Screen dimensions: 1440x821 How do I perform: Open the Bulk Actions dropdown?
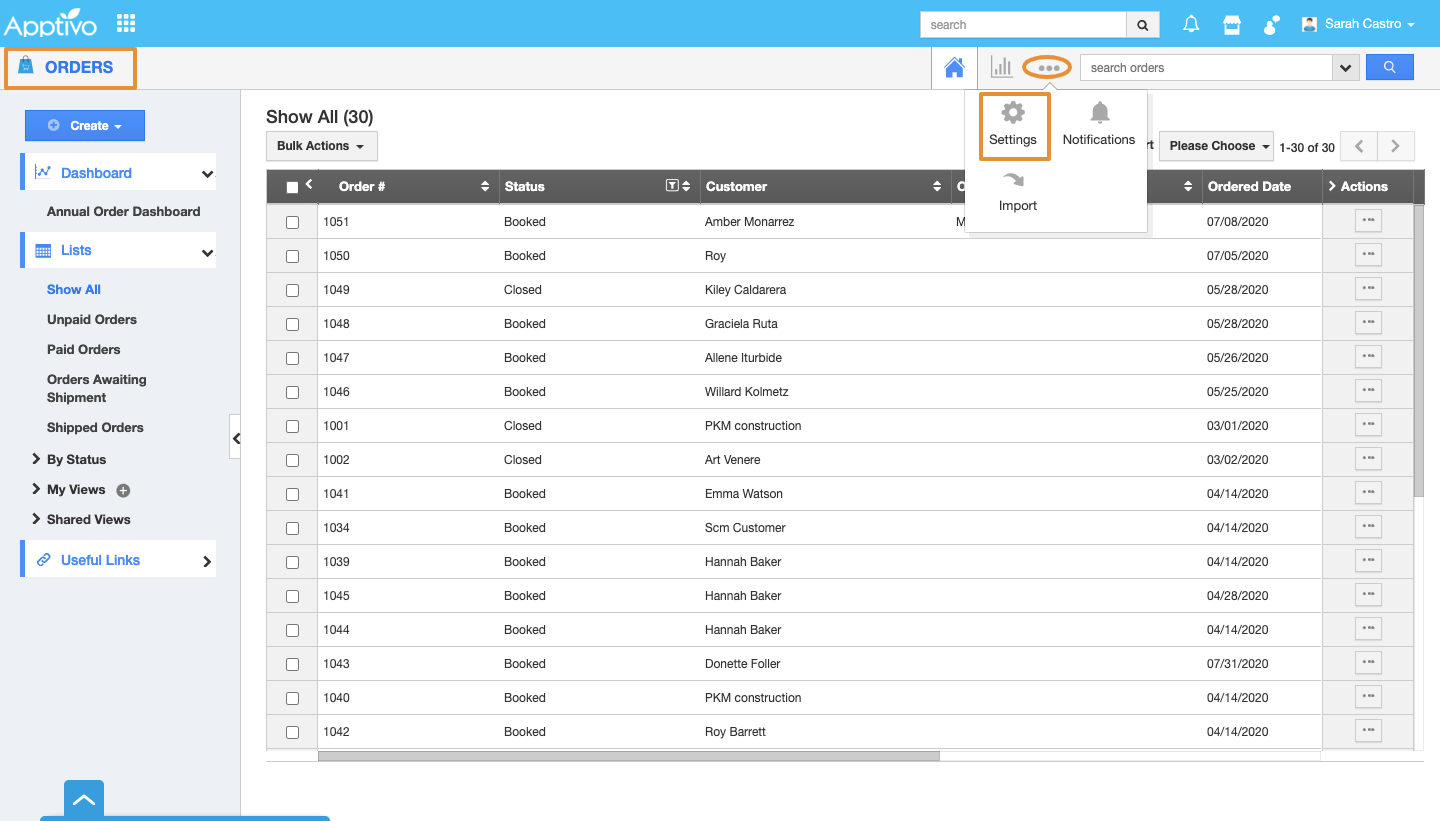point(321,146)
